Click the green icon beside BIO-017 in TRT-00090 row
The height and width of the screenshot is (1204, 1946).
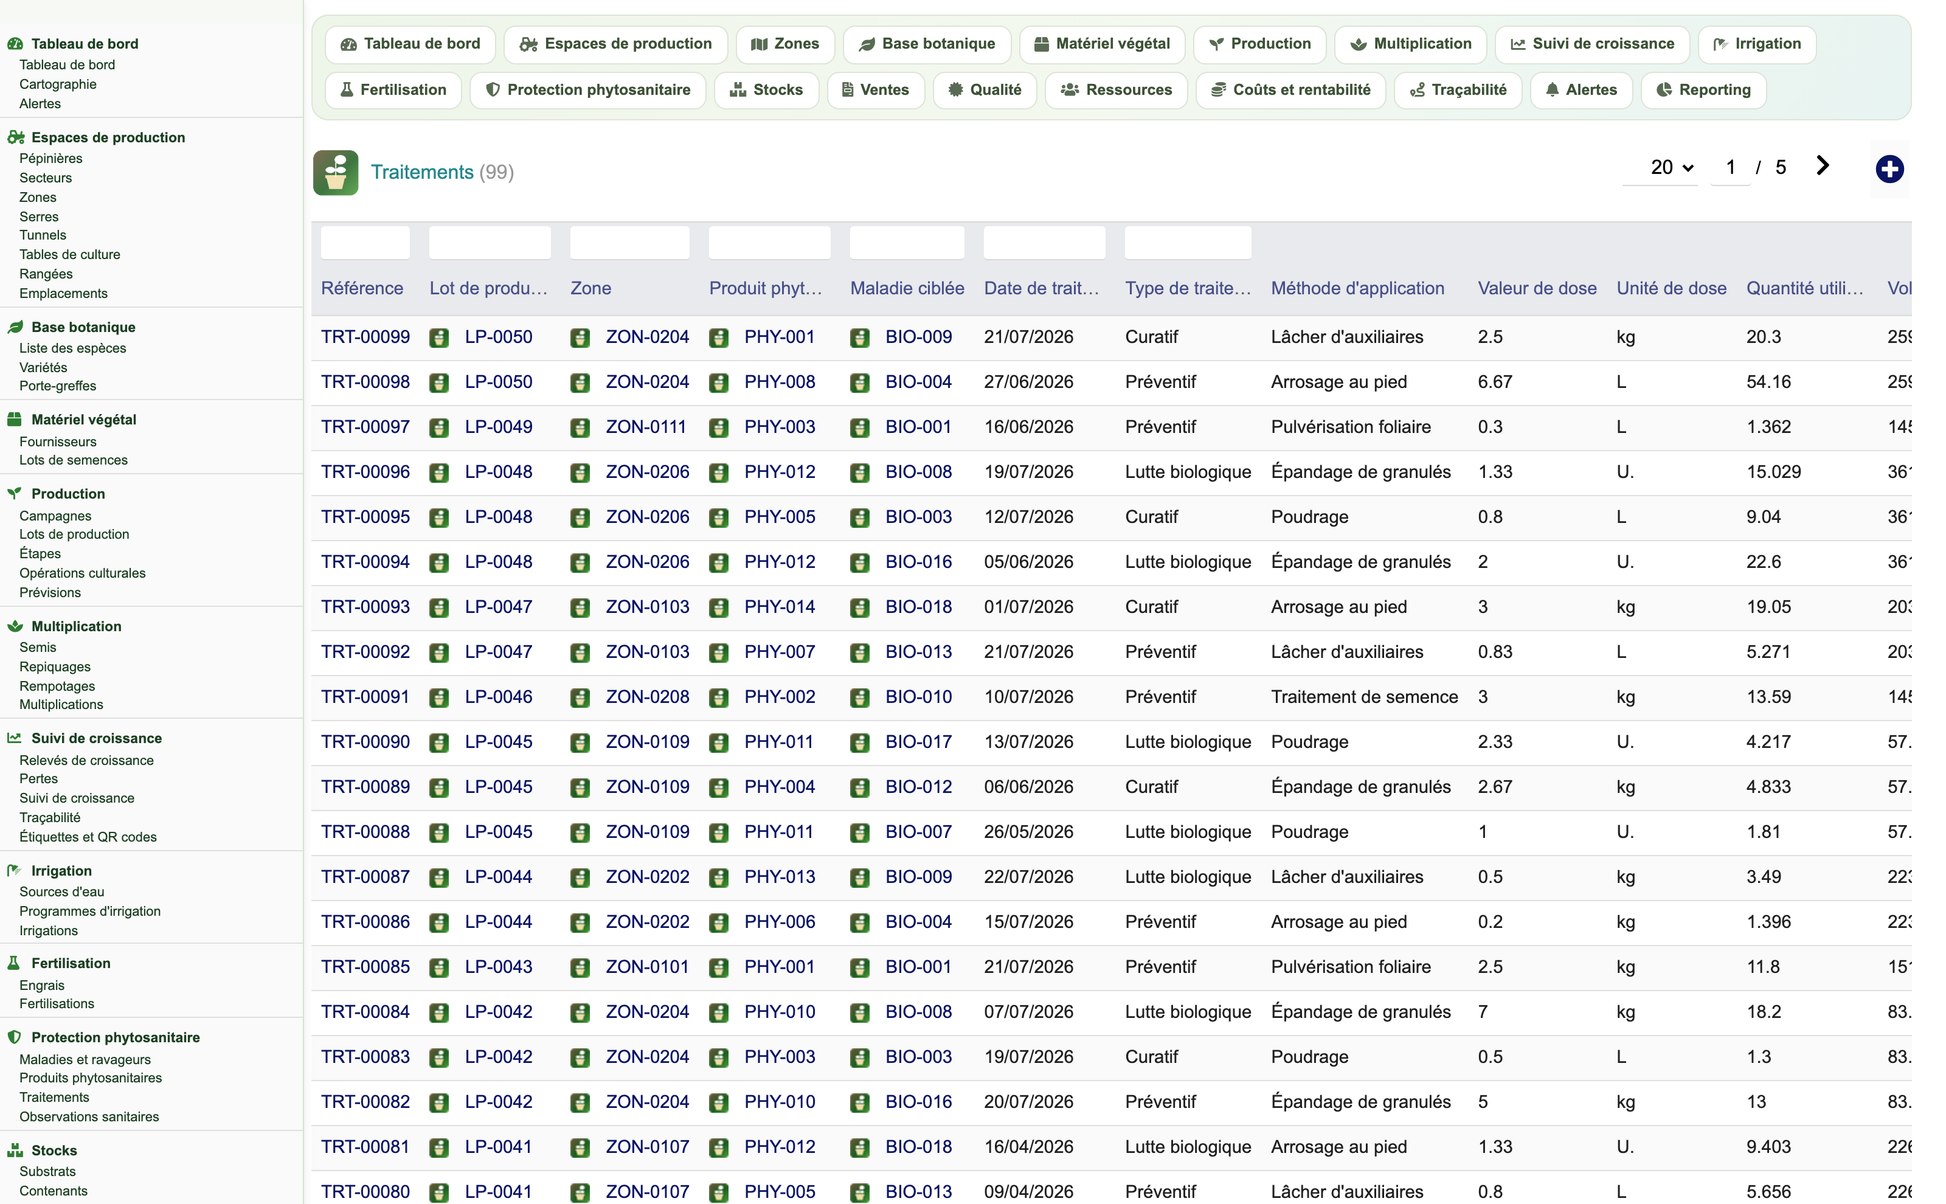pos(860,743)
